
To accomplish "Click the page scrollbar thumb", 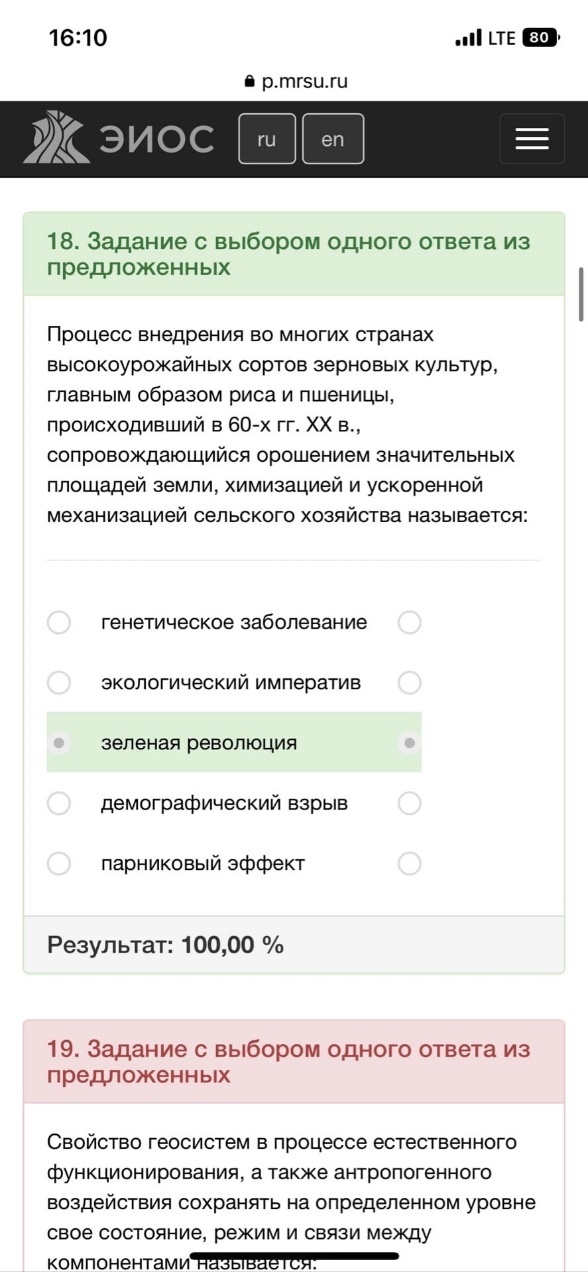I will pyautogui.click(x=581, y=294).
